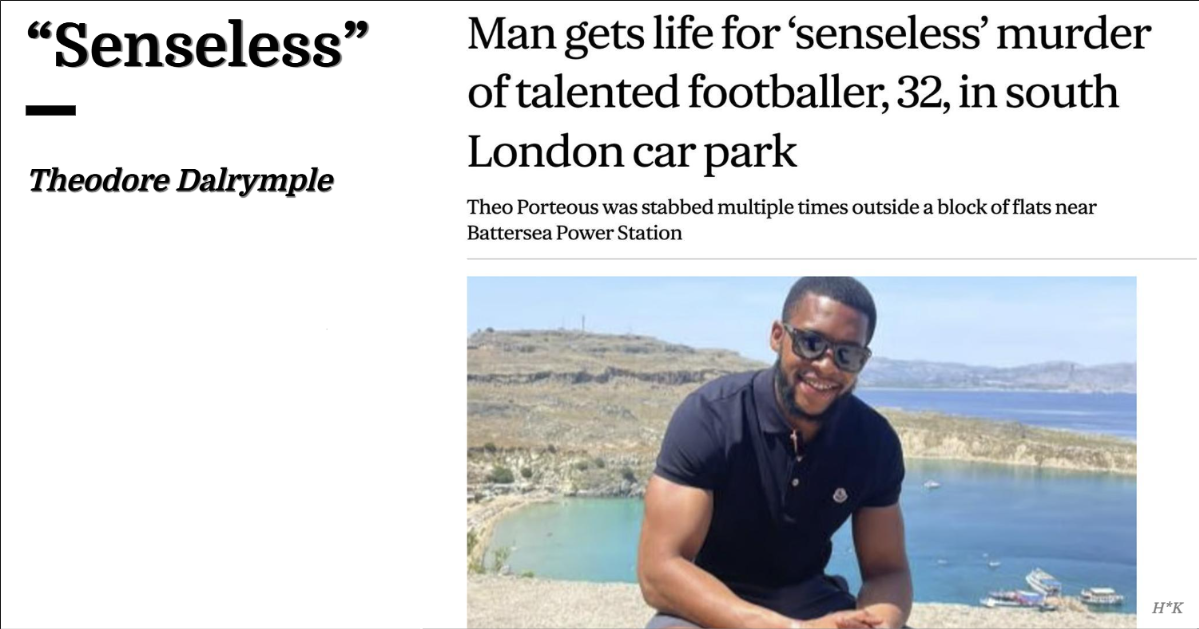
Task: Click the H*K watermark in the corner
Action: (1167, 608)
